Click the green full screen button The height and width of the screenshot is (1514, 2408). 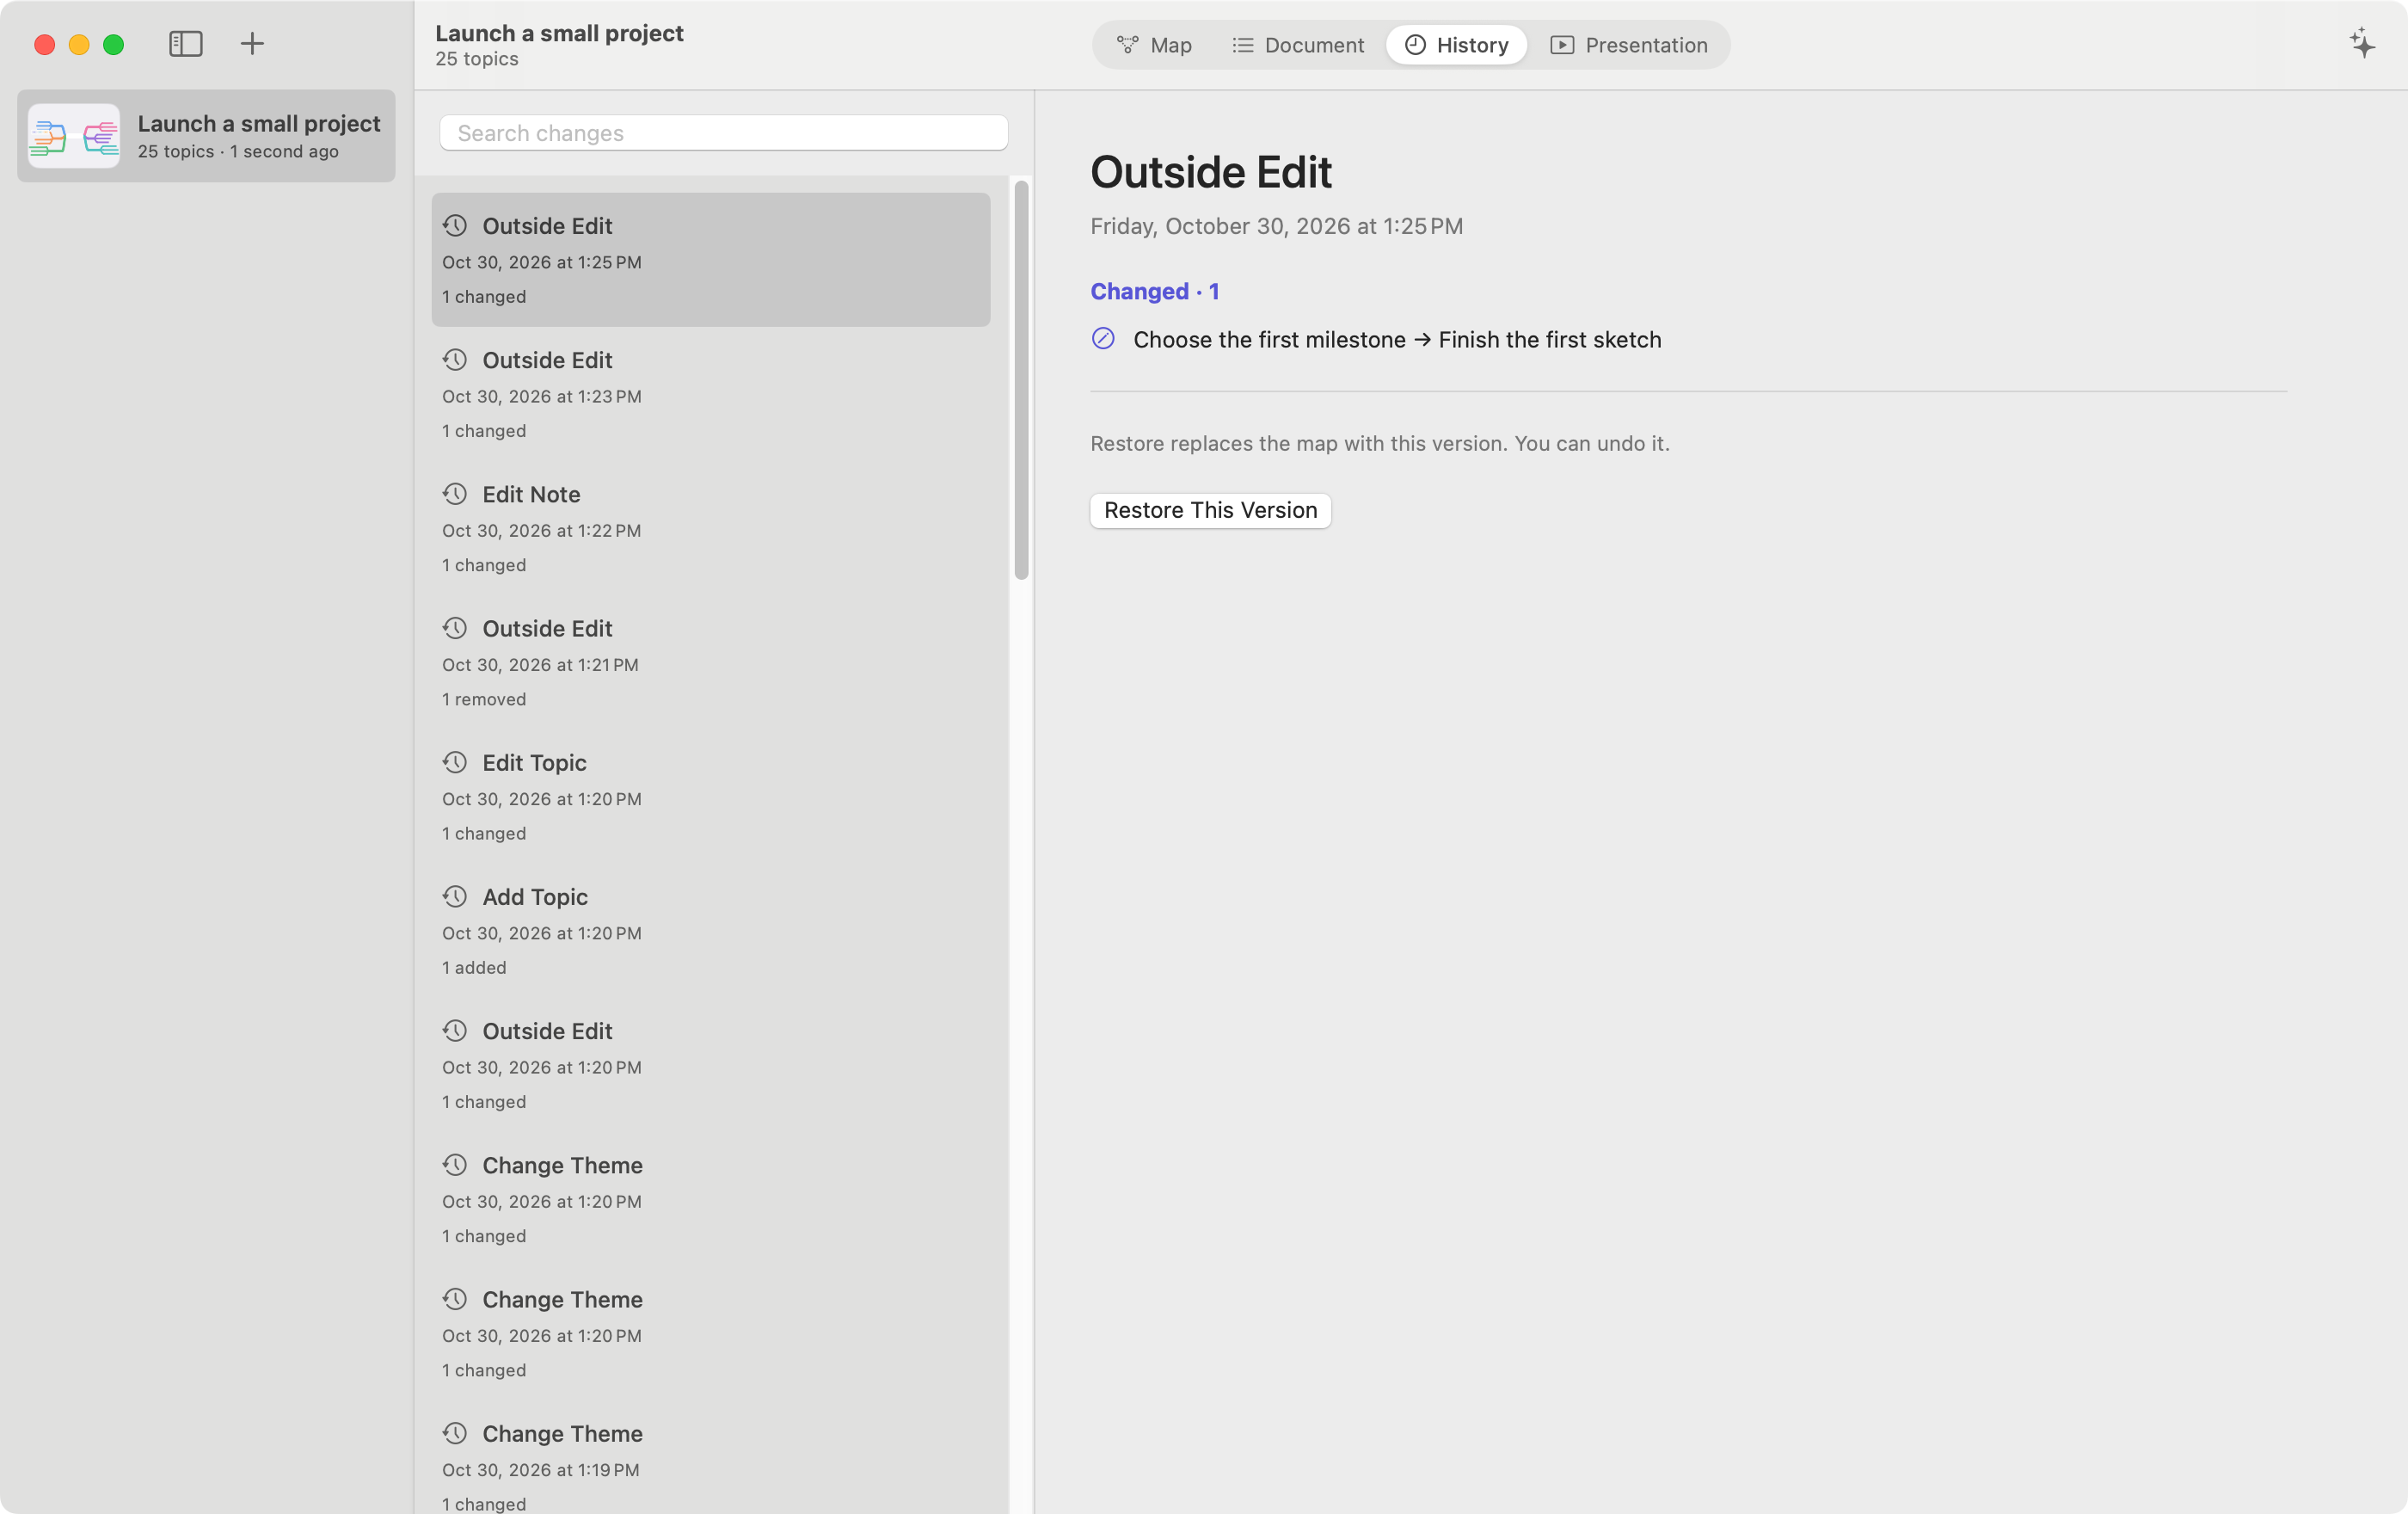114,45
